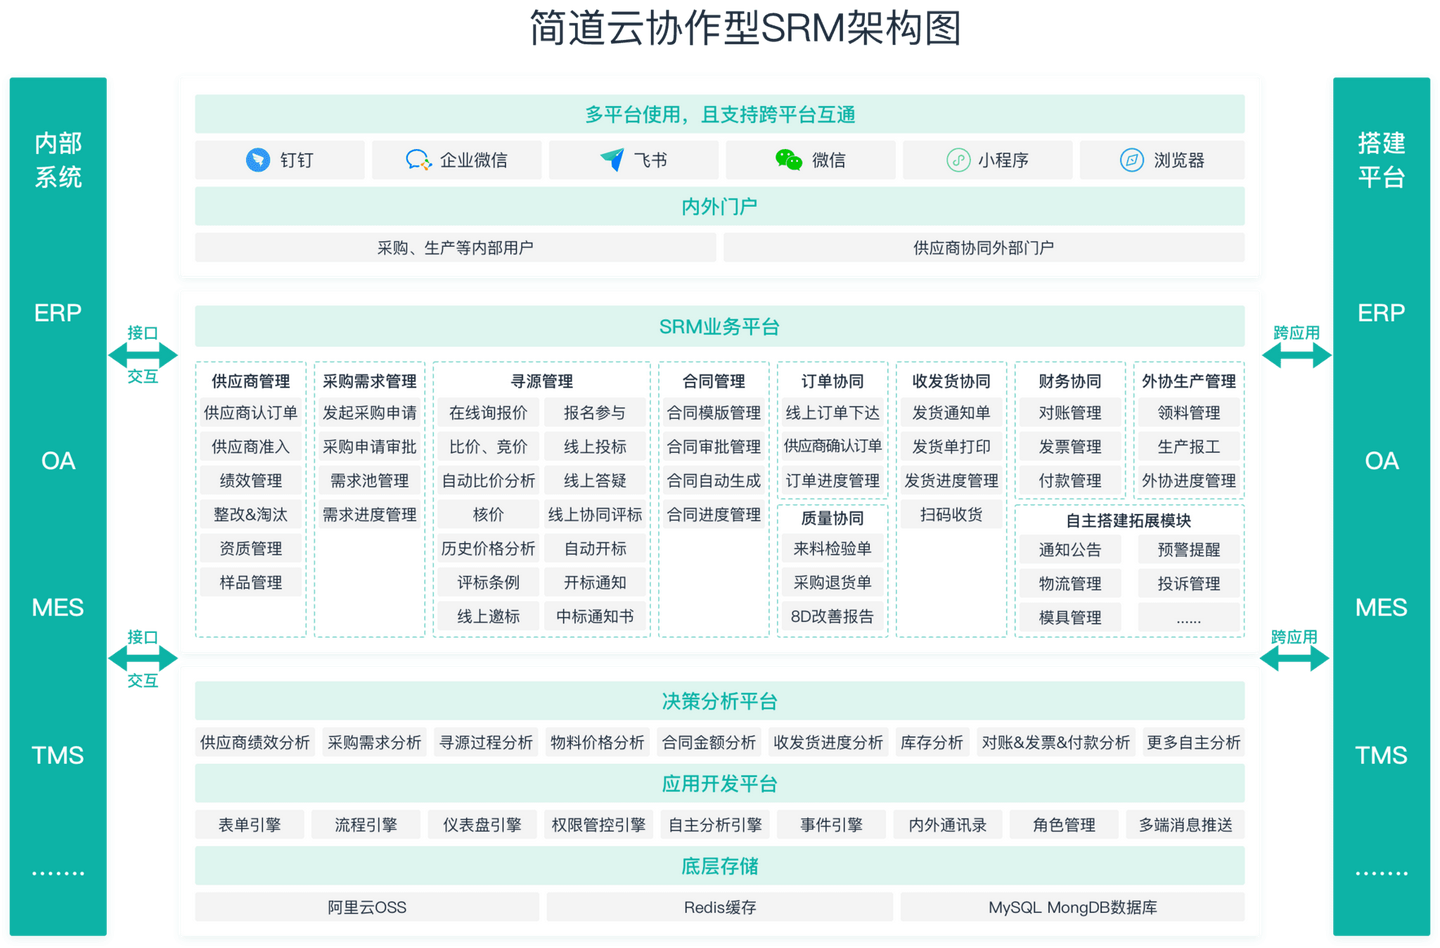This screenshot has width=1440, height=948.
Task: Click 发起采购申请 item
Action: [x=370, y=413]
